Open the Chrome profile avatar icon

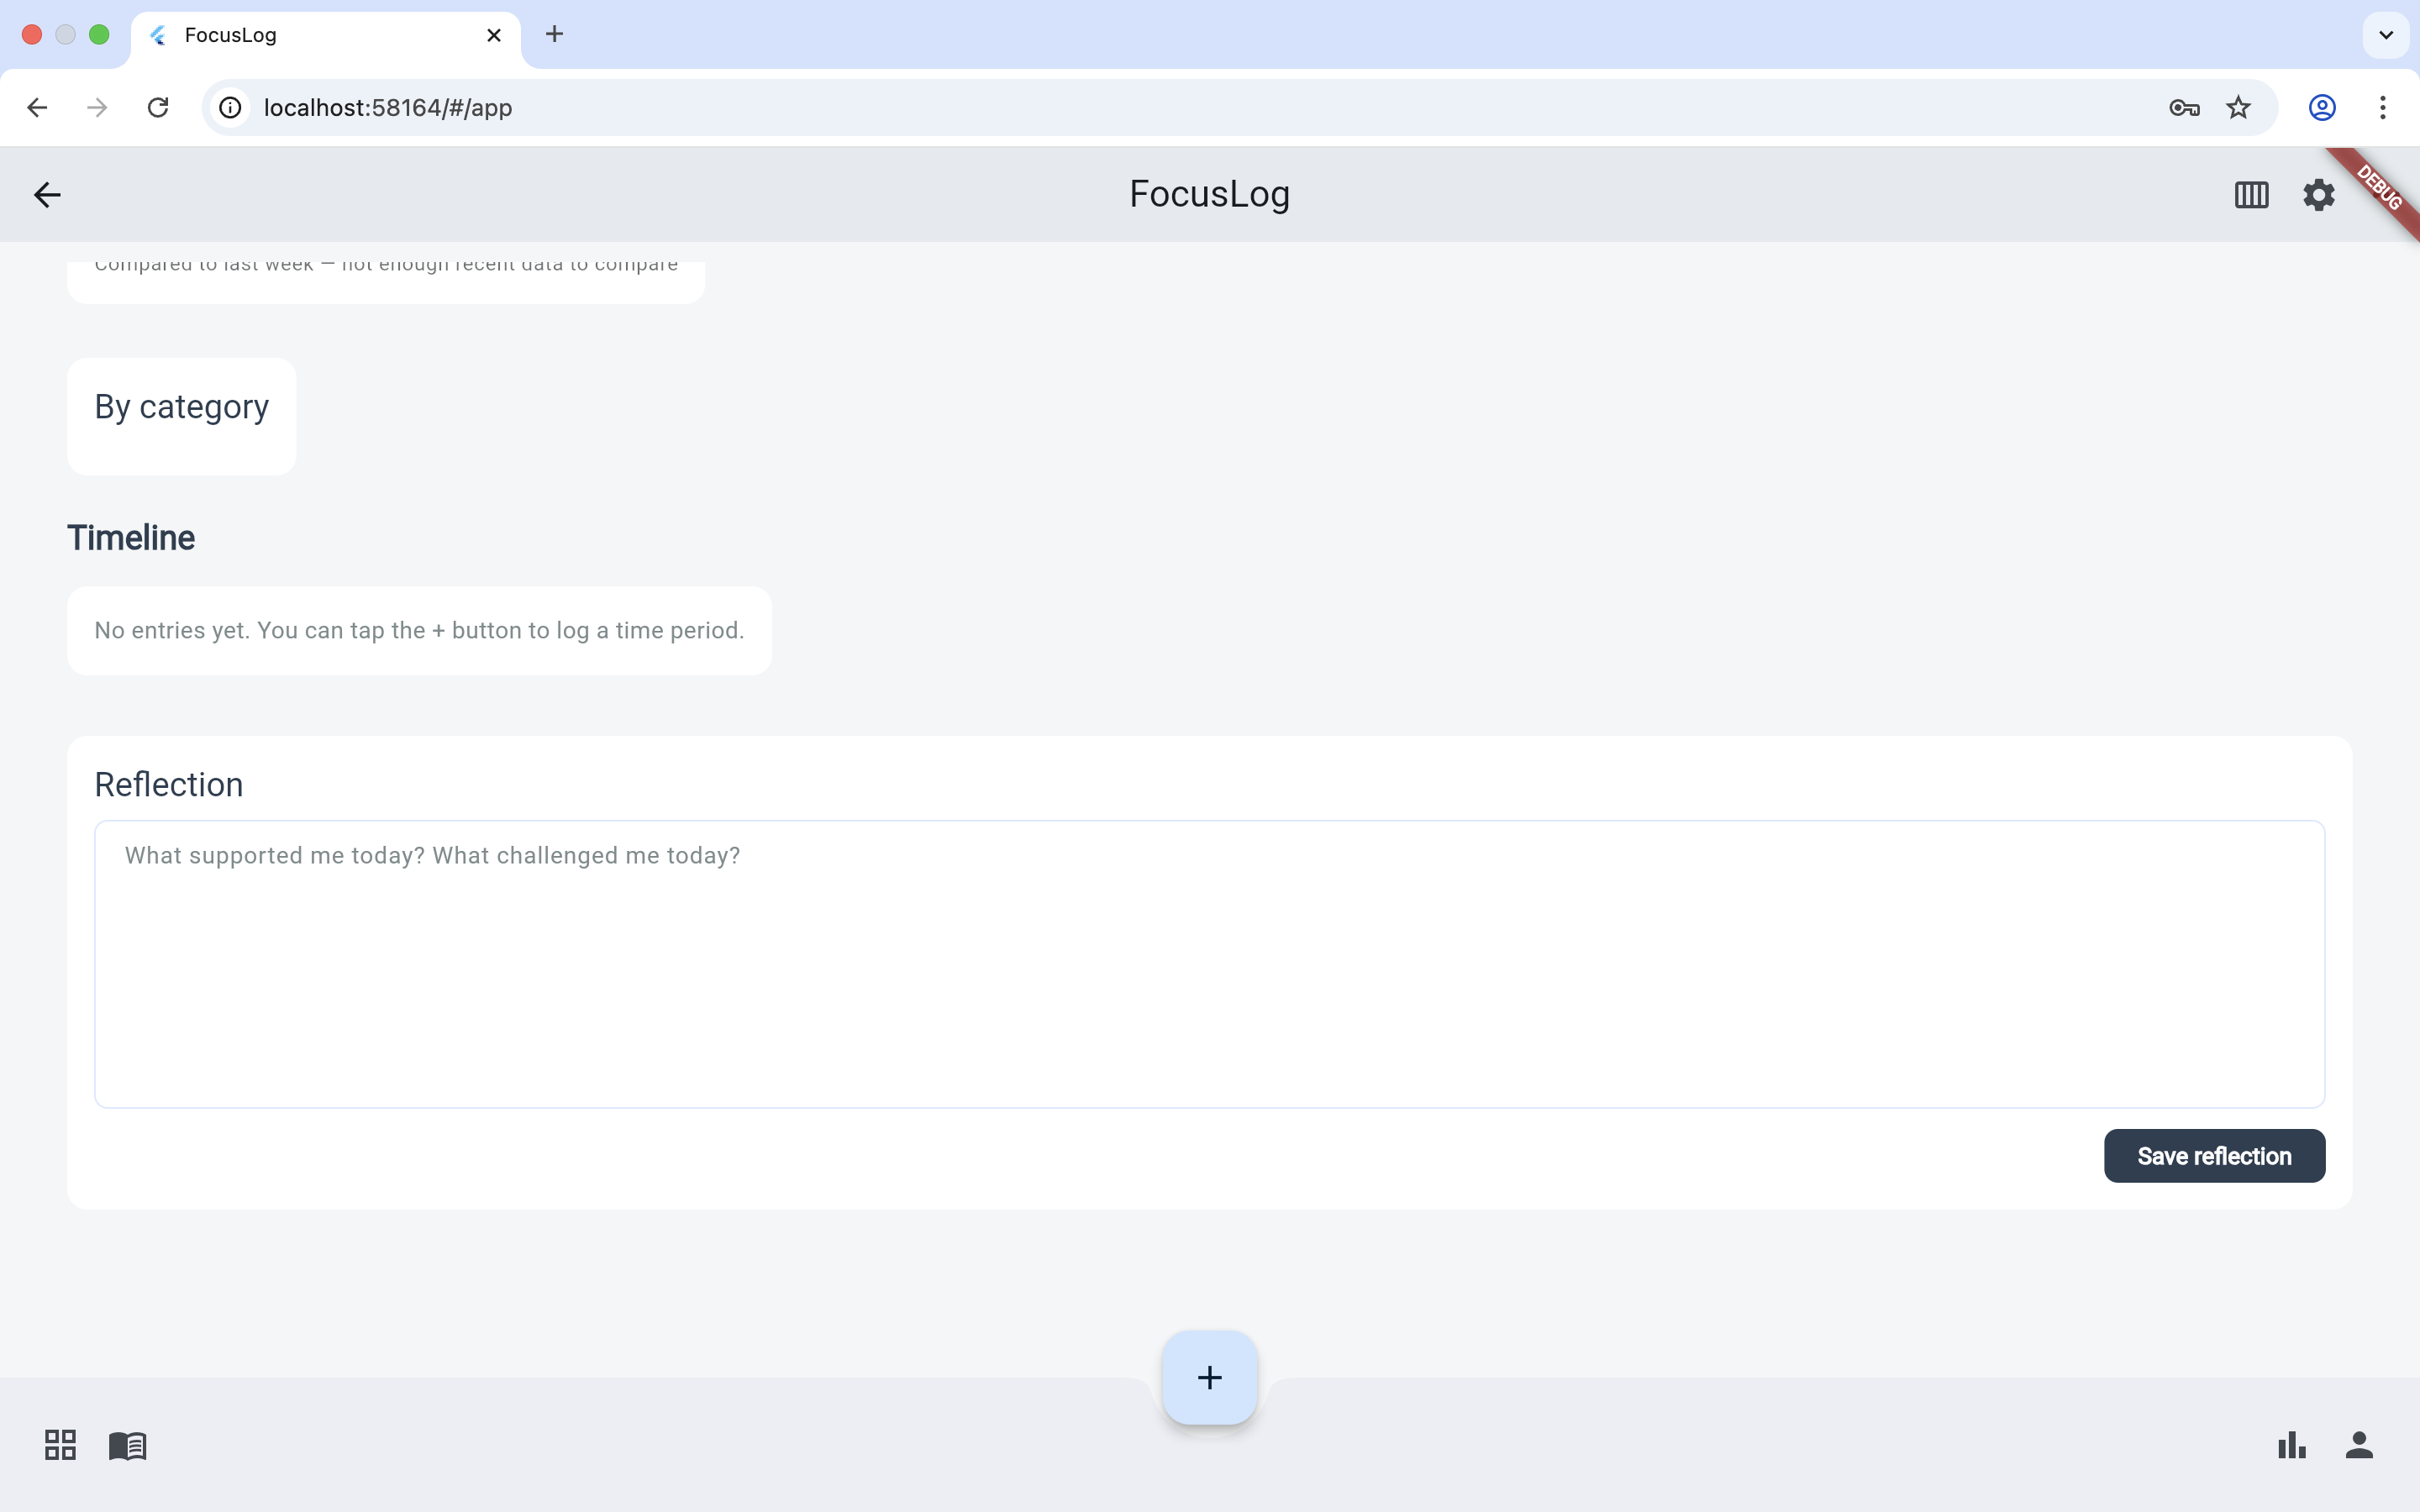tap(2321, 107)
